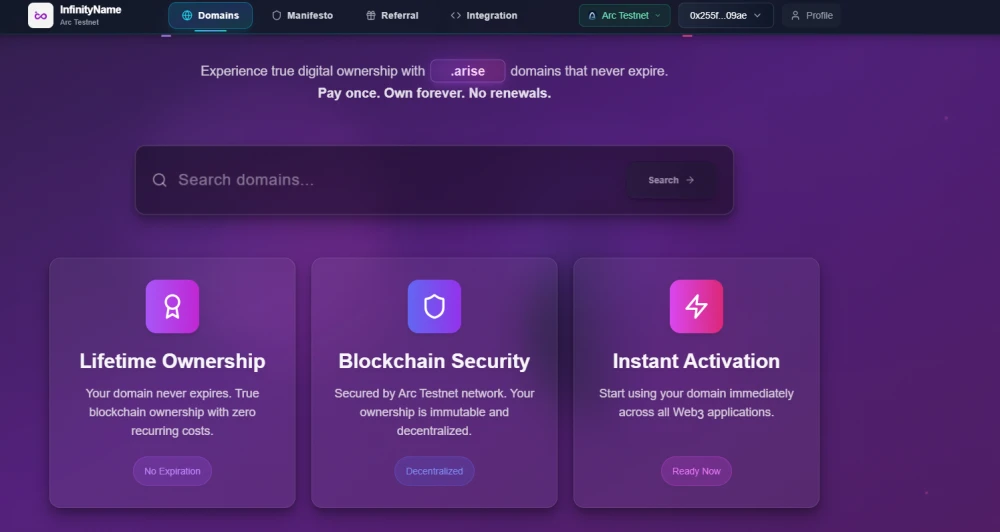Click the code brackets icon beside Integration
The height and width of the screenshot is (532, 1000).
(456, 16)
